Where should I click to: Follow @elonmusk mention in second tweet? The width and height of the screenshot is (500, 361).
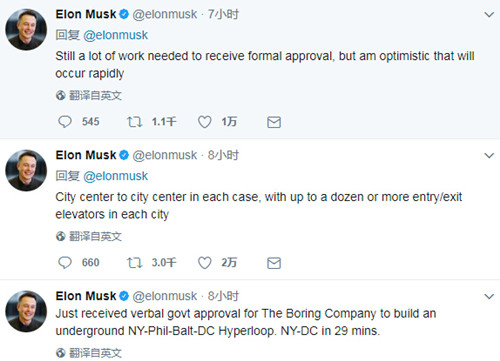[x=115, y=176]
